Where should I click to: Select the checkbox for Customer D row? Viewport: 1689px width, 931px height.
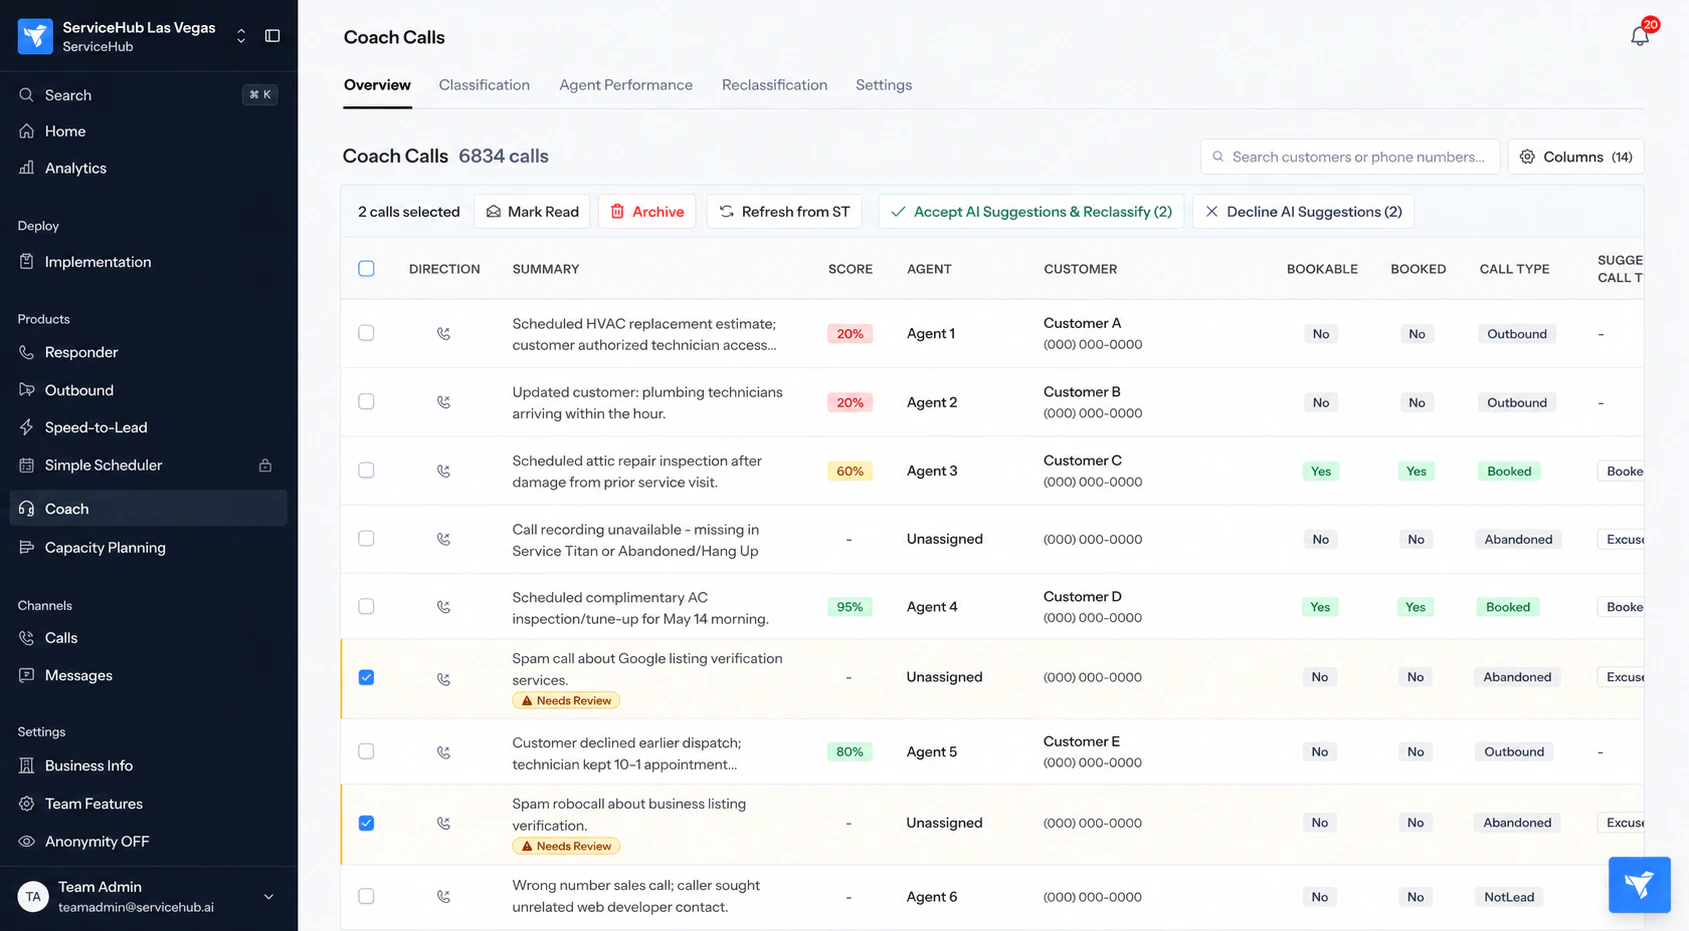tap(366, 606)
